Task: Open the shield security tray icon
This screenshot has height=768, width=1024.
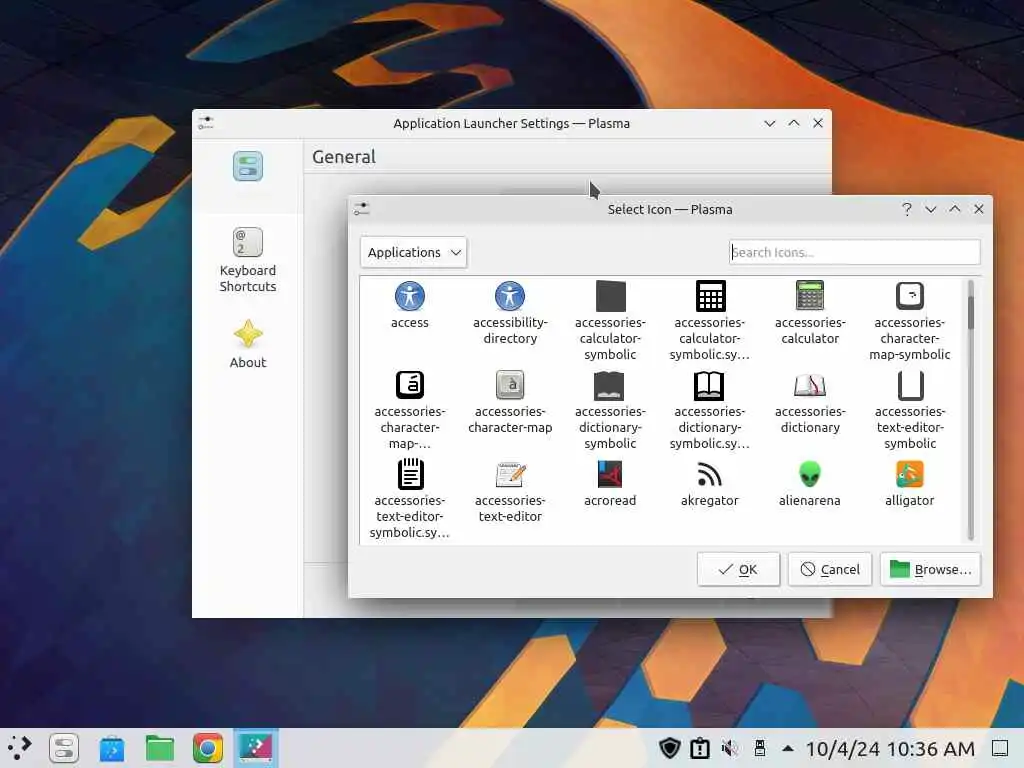Action: [x=669, y=748]
